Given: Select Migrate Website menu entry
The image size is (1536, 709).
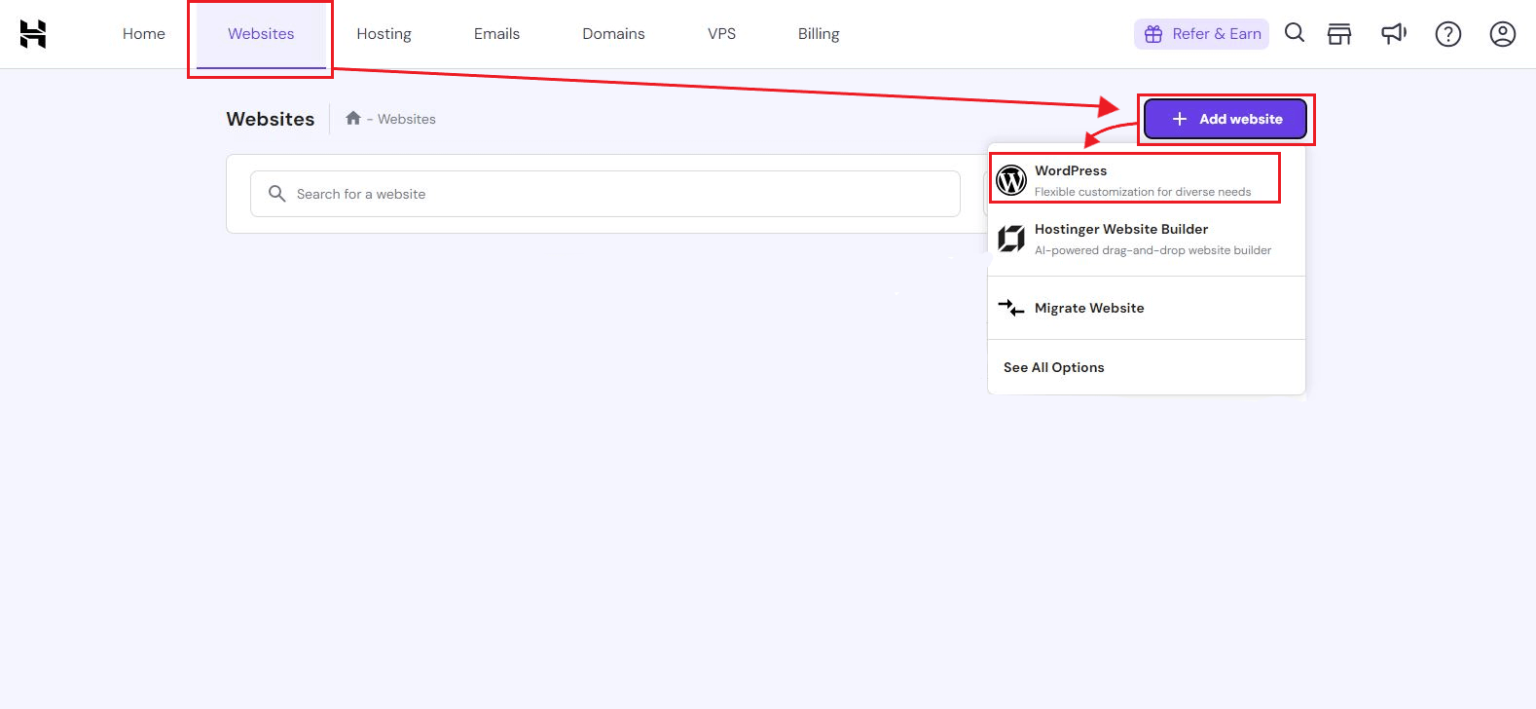Looking at the screenshot, I should click(1146, 308).
